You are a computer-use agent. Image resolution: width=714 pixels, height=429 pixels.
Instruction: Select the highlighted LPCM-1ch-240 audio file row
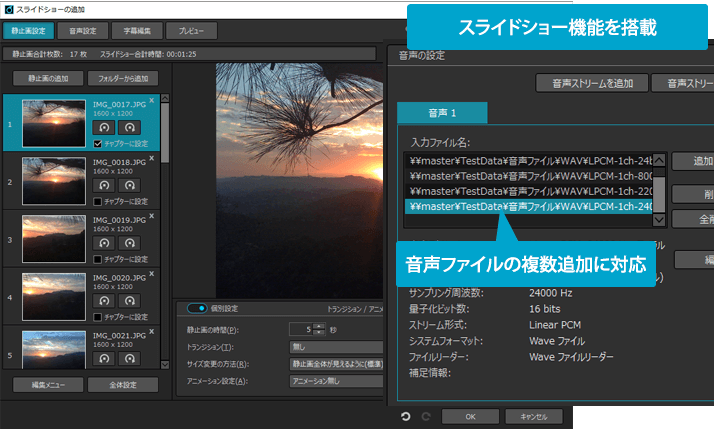point(529,206)
